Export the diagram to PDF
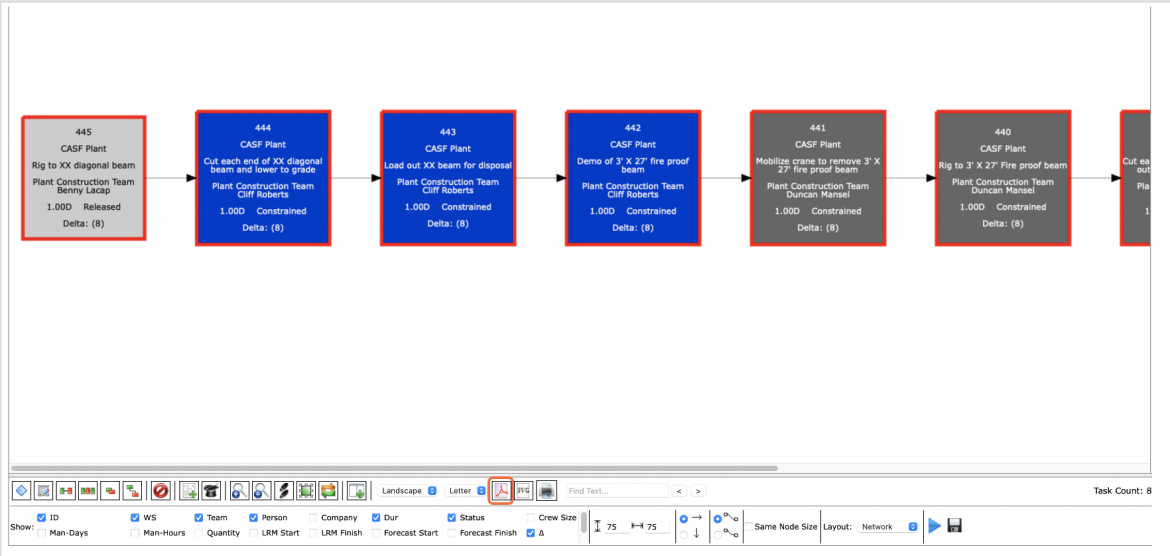1170x556 pixels. click(x=501, y=491)
